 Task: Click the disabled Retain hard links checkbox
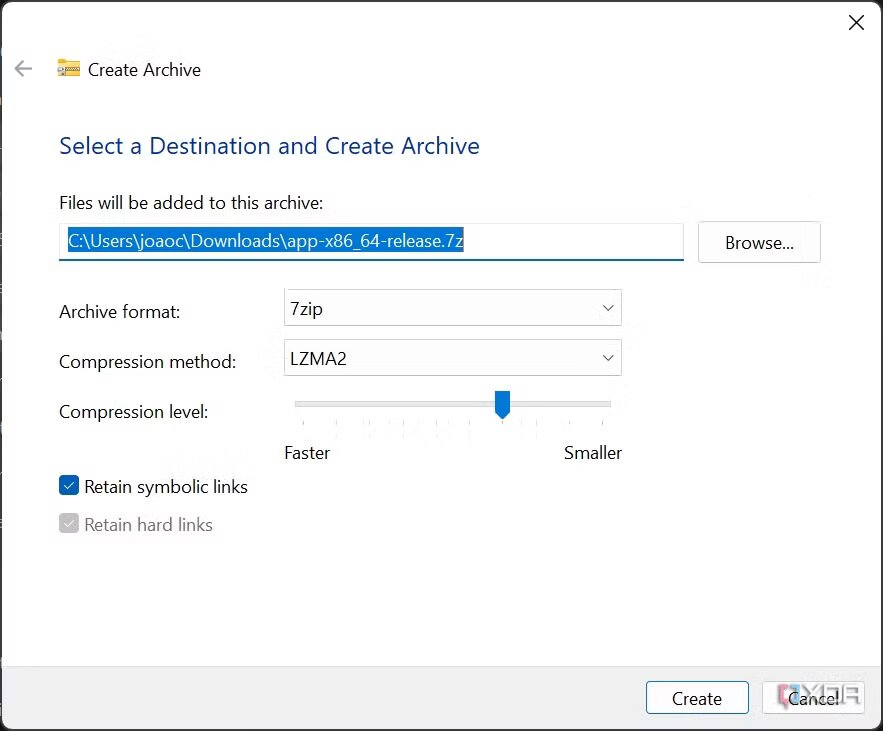point(69,523)
